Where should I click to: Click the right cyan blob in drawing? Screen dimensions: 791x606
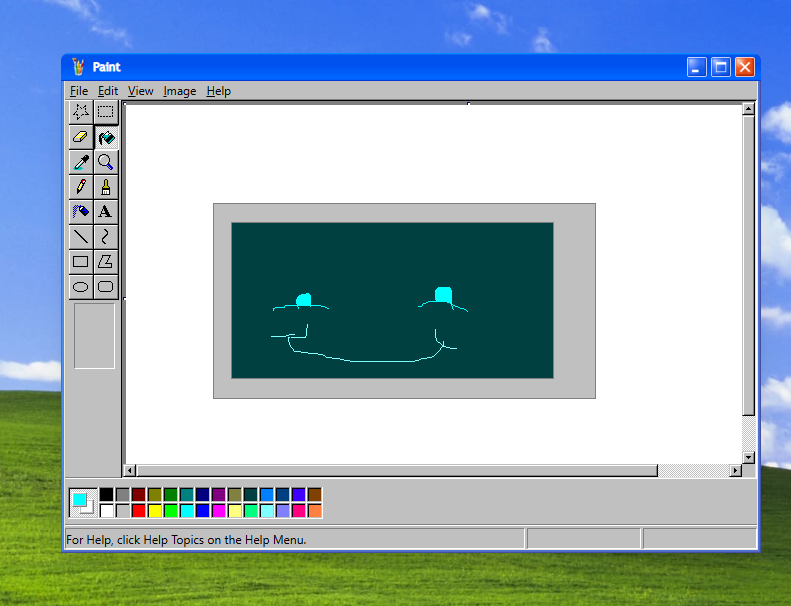coord(443,295)
